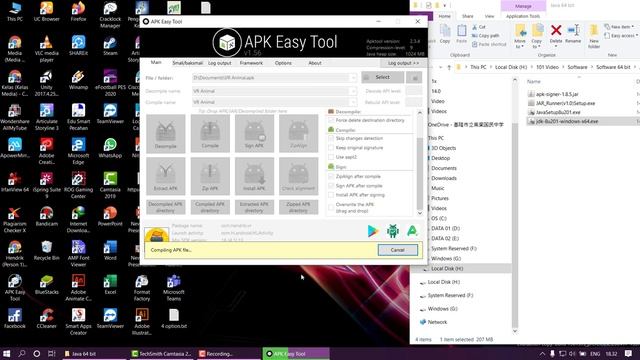Toggle Use aapt2 checkbox
This screenshot has width=640, height=360.
coord(331,157)
